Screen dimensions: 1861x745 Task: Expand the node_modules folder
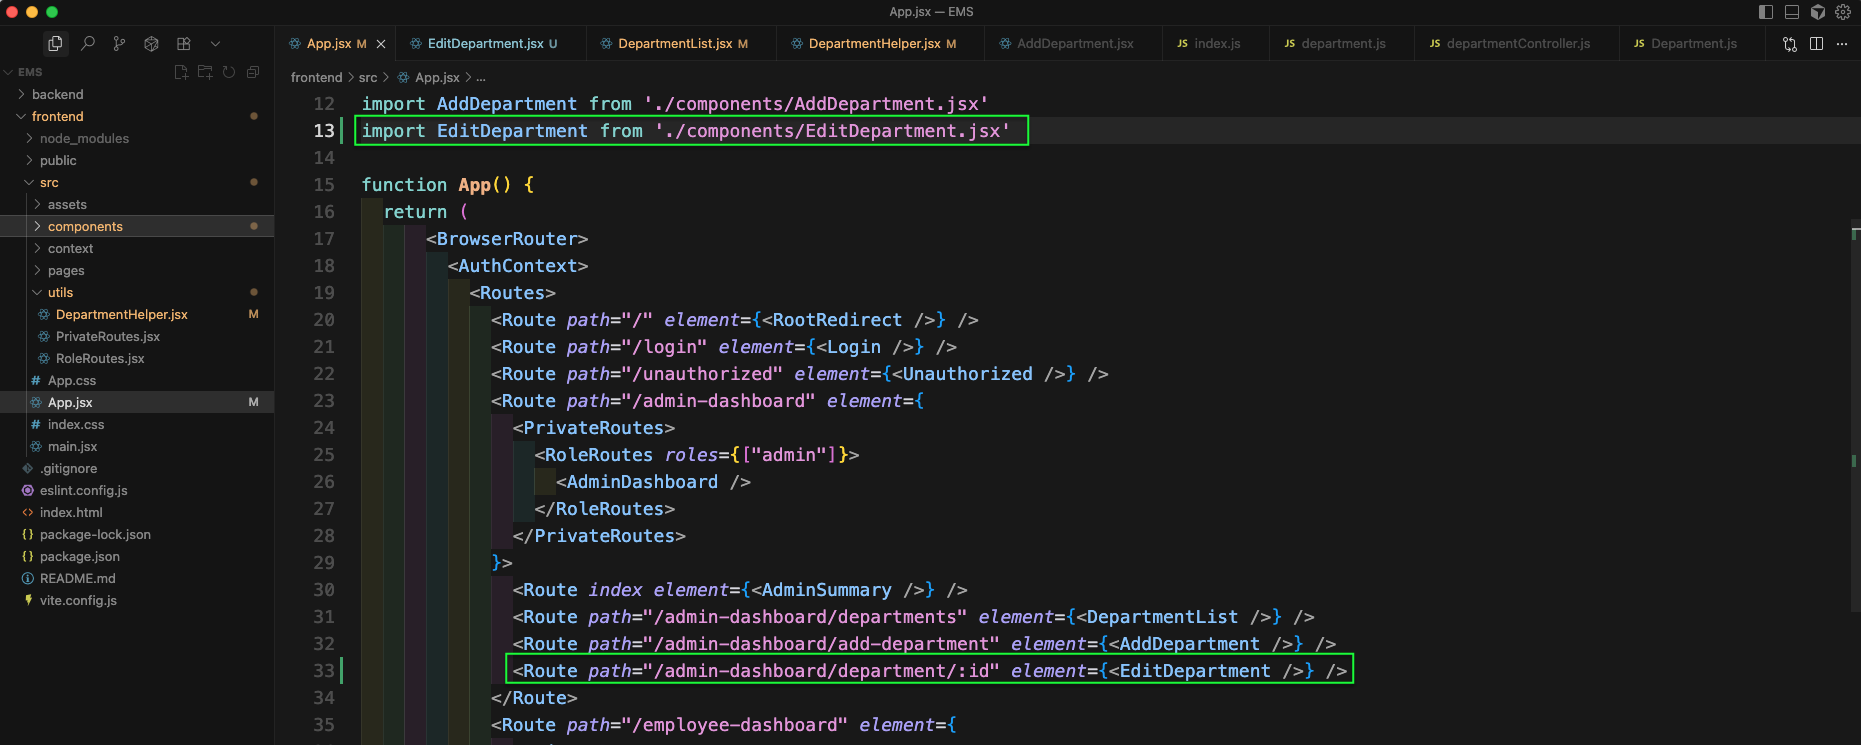tap(137, 138)
